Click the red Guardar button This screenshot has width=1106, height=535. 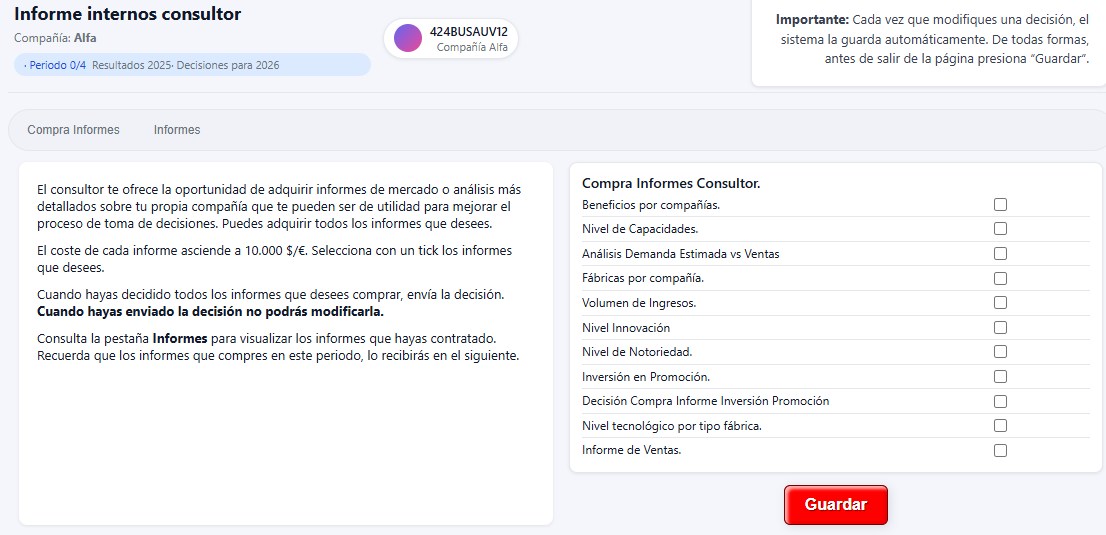836,505
